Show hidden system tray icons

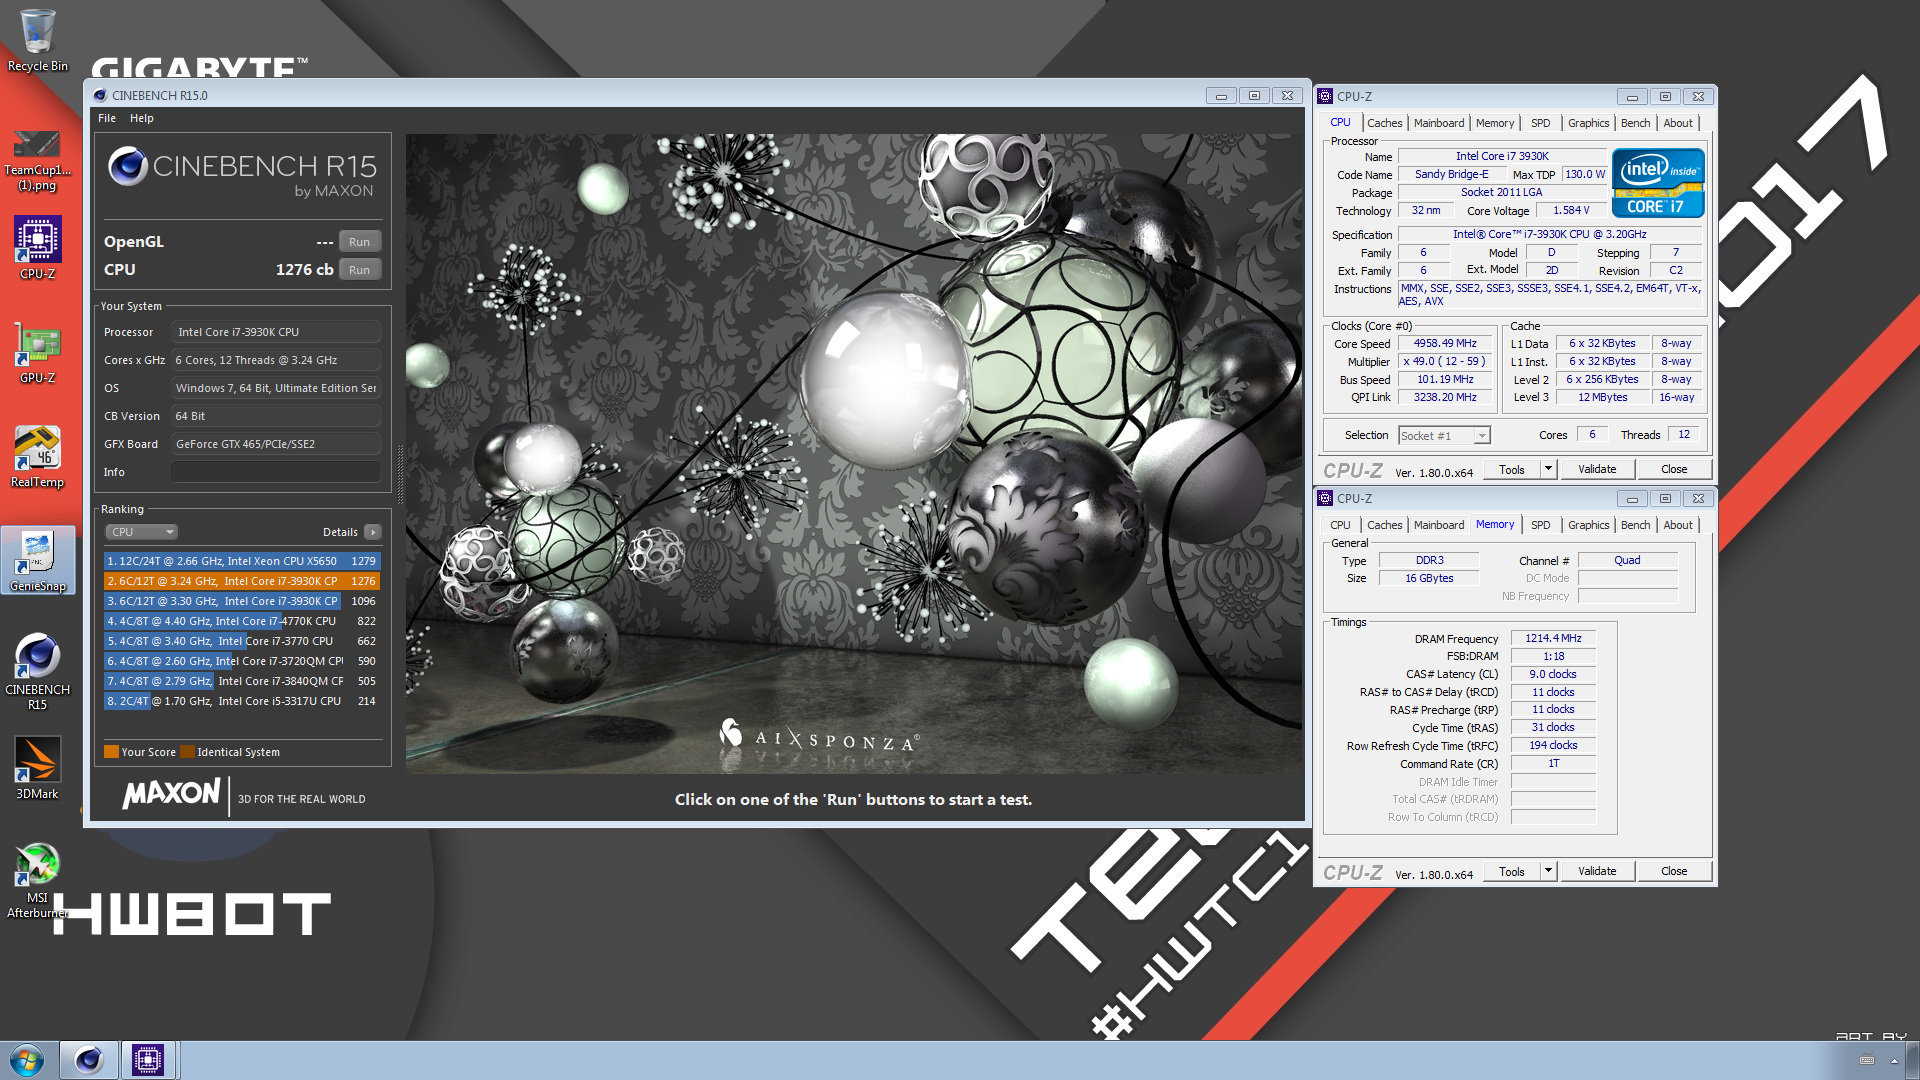1893,1060
